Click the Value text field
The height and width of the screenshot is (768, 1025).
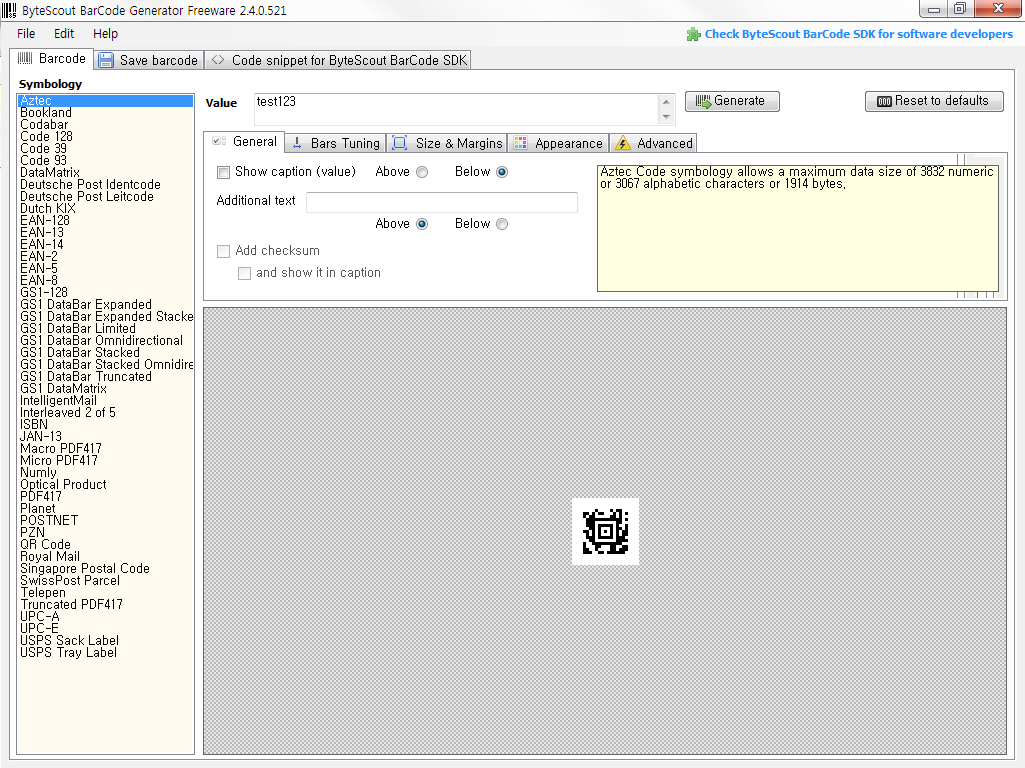pos(456,109)
